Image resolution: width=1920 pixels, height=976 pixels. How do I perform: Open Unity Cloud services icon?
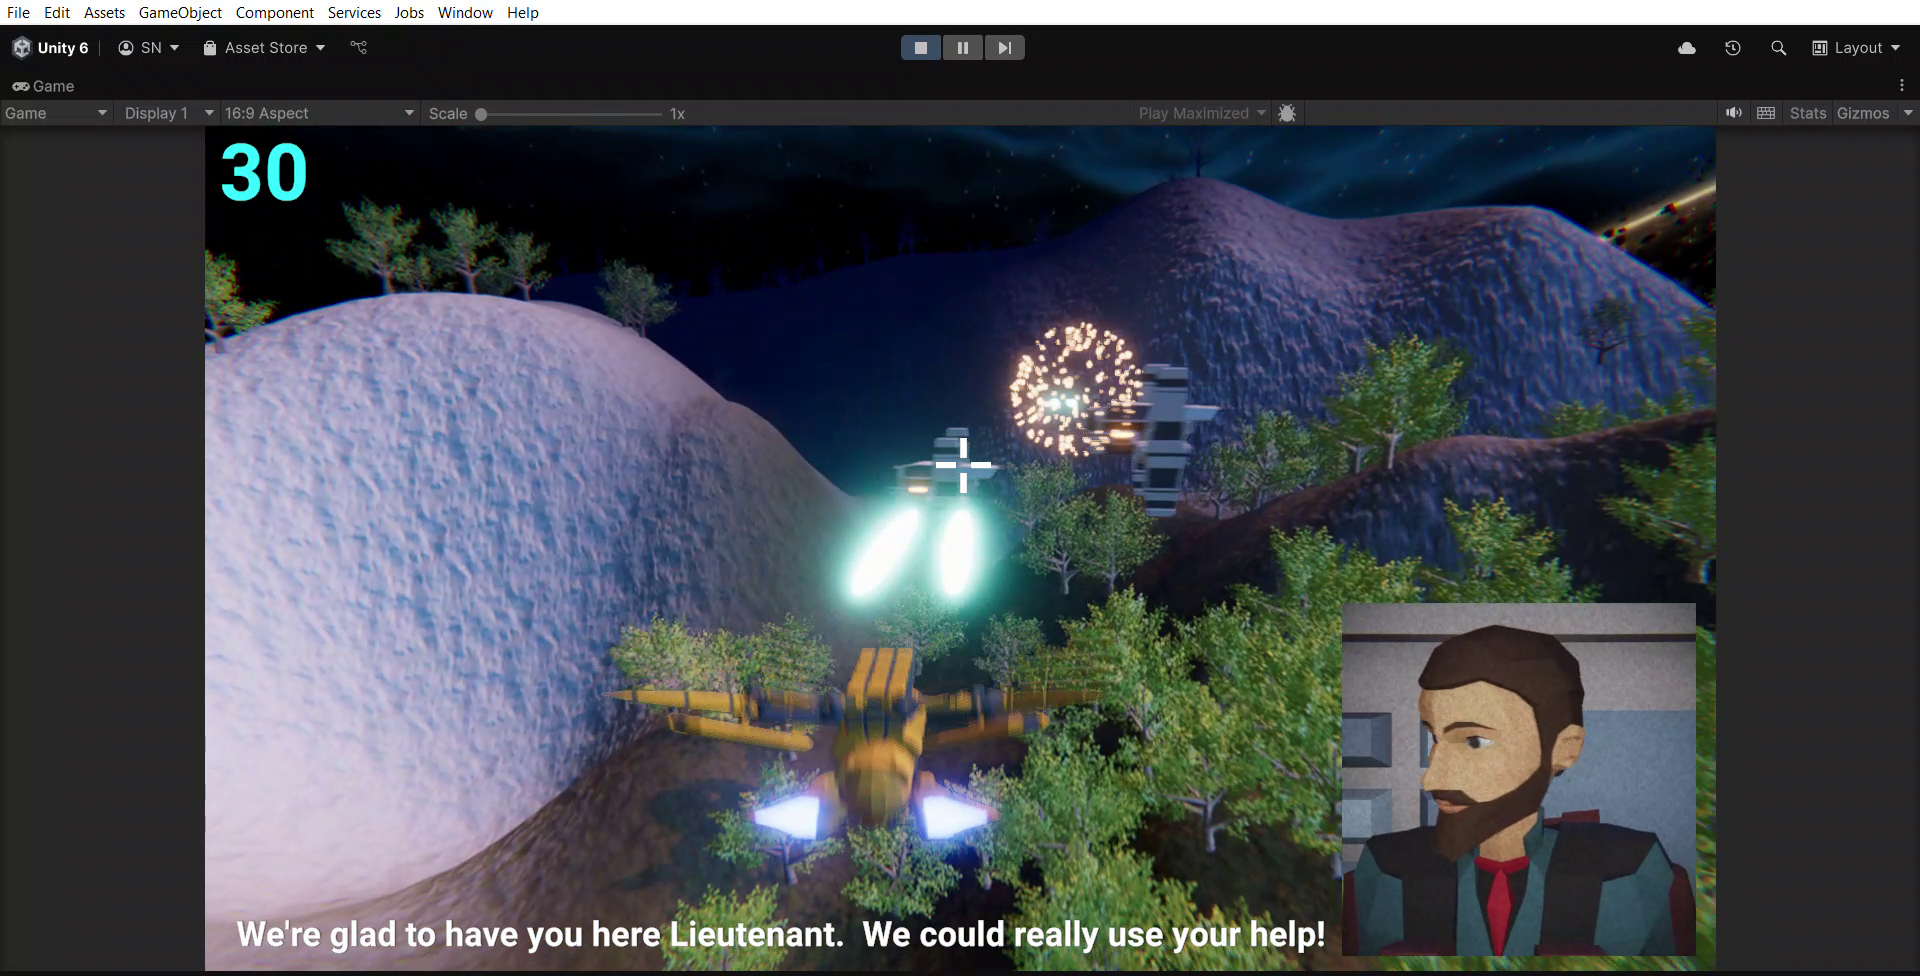click(1687, 48)
